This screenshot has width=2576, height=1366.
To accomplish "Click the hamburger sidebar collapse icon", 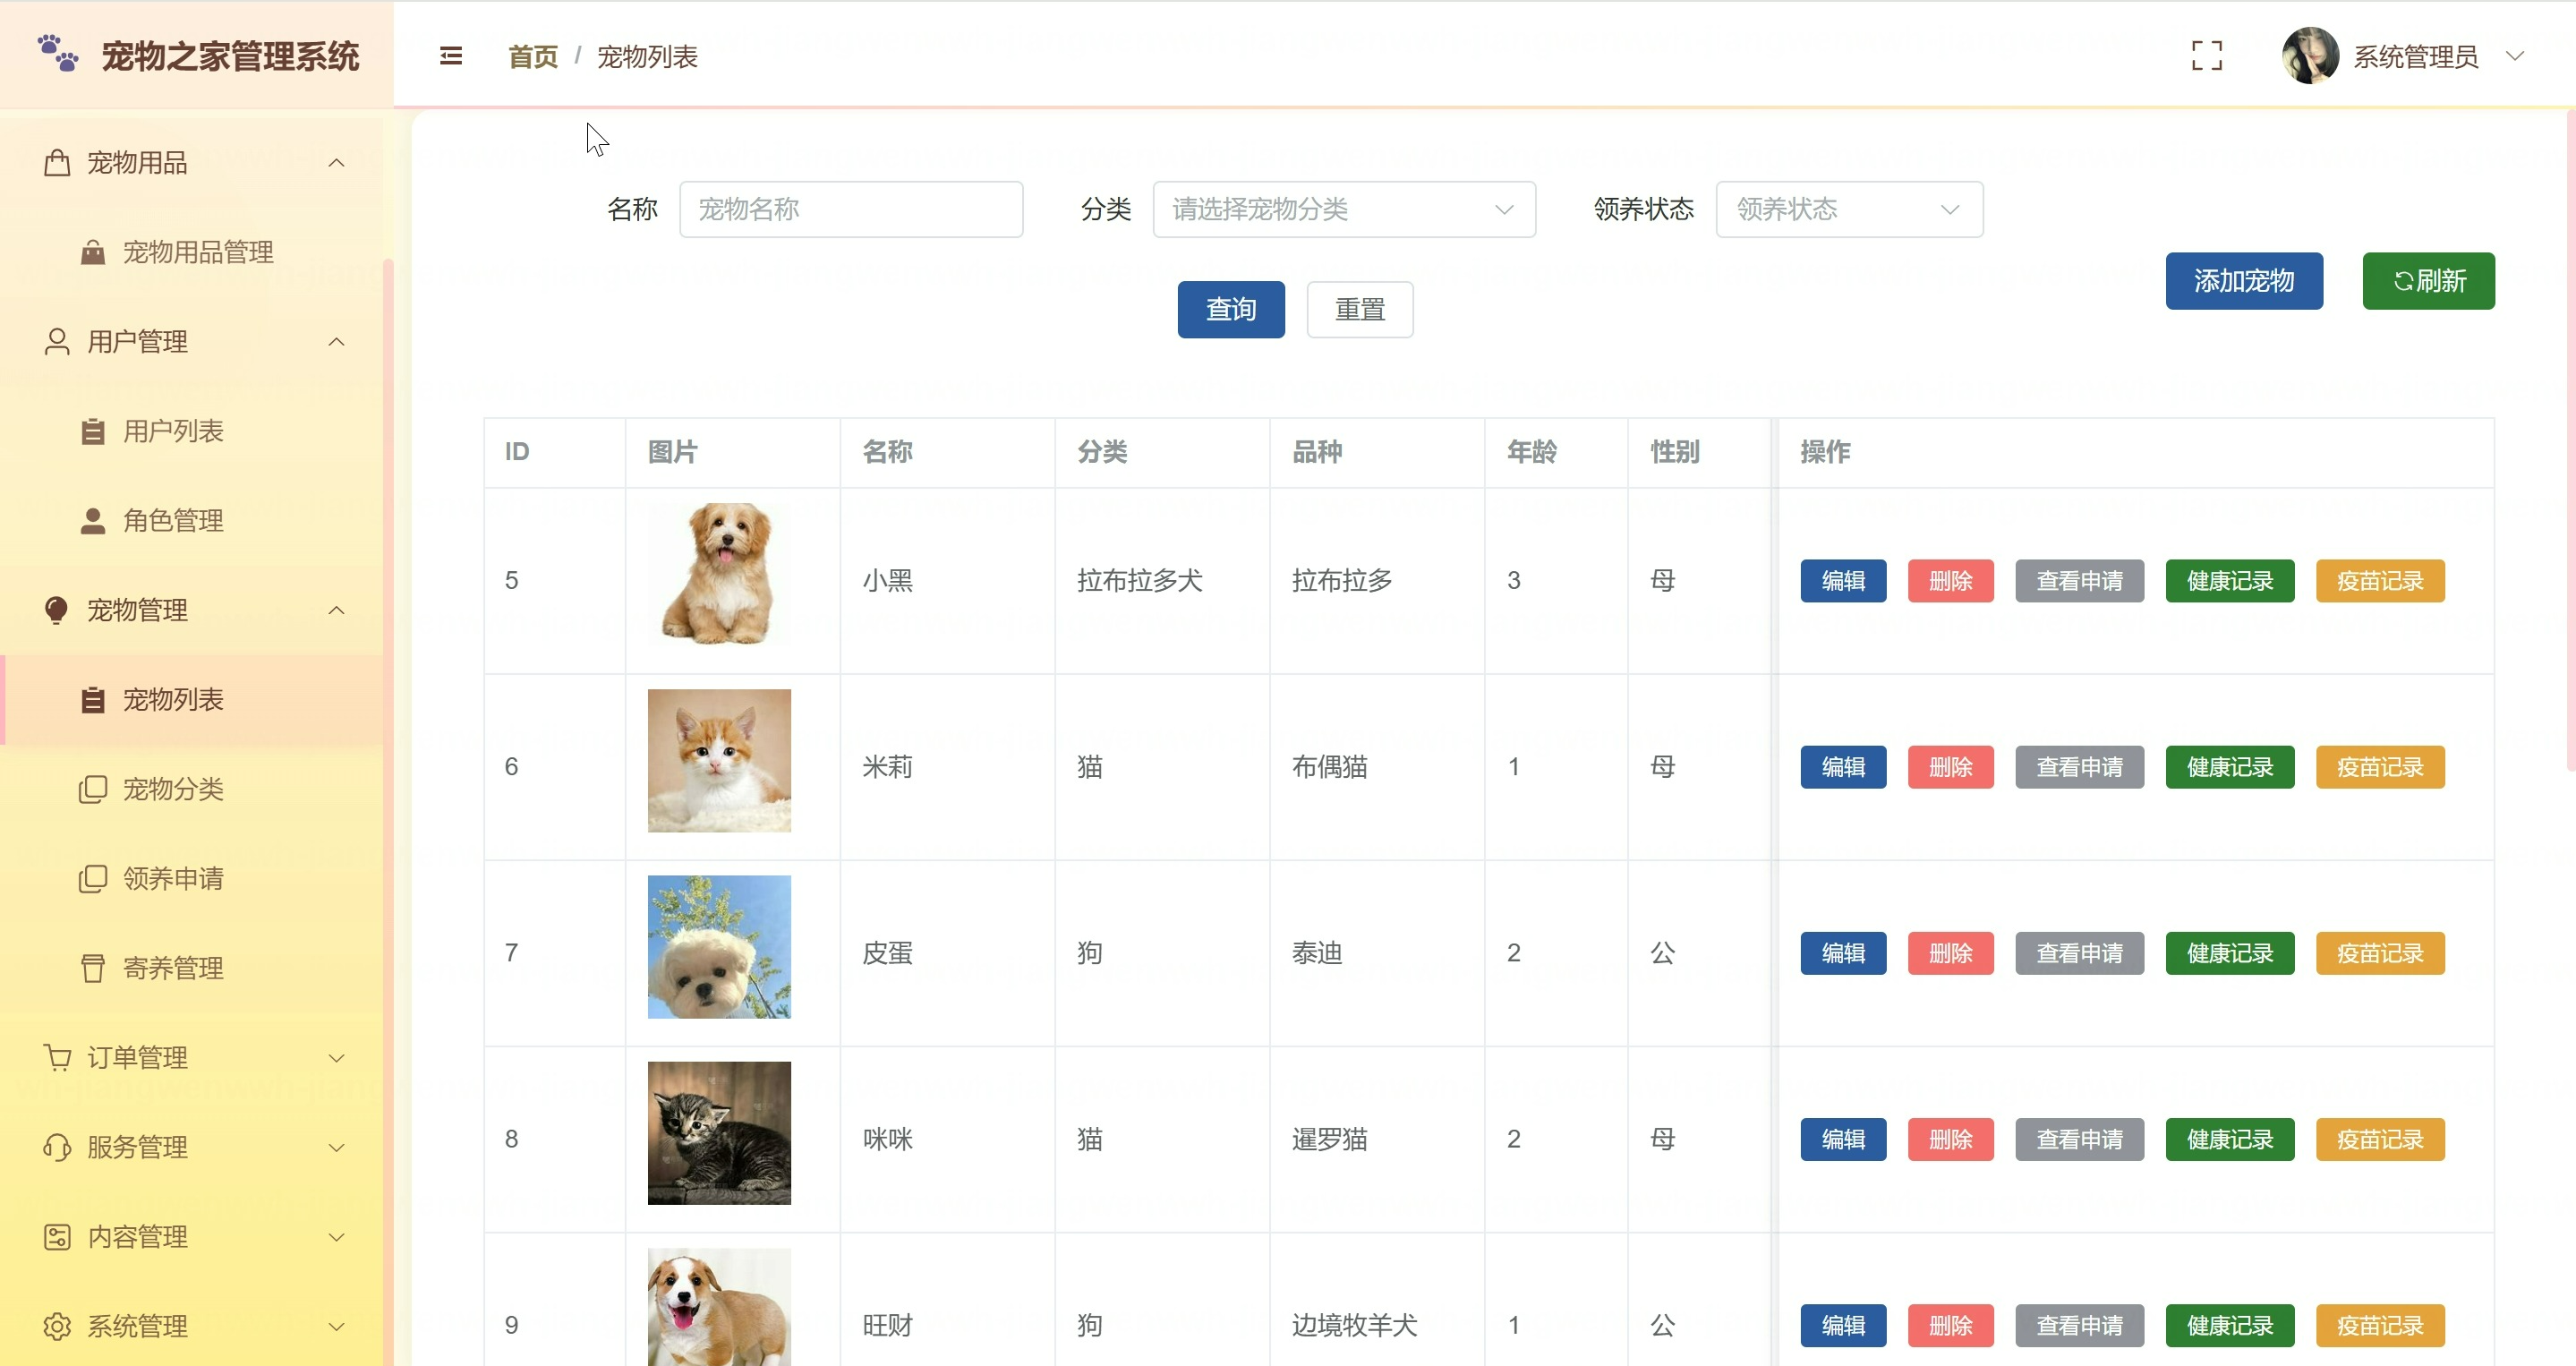I will (451, 56).
